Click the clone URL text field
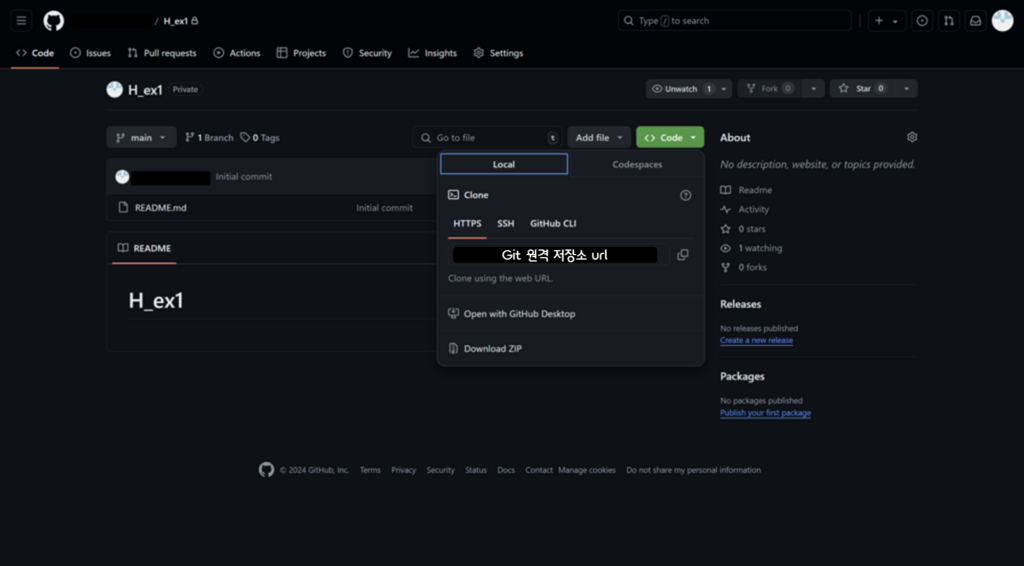 tap(558, 255)
